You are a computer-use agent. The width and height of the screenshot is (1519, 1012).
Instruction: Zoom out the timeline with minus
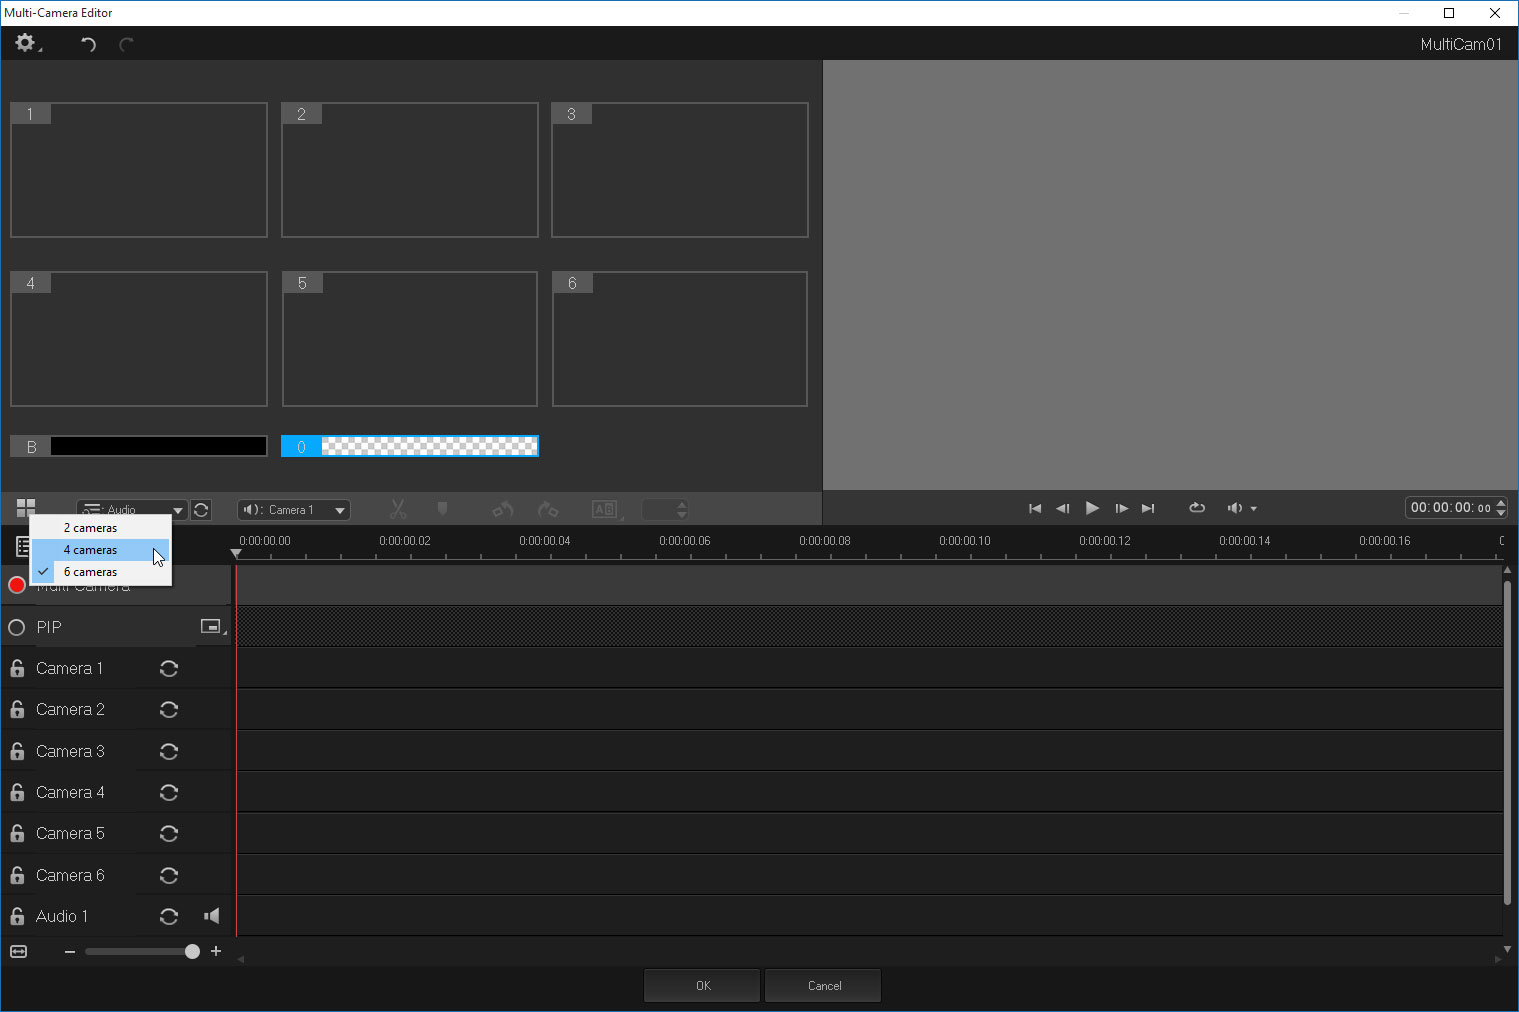[70, 952]
